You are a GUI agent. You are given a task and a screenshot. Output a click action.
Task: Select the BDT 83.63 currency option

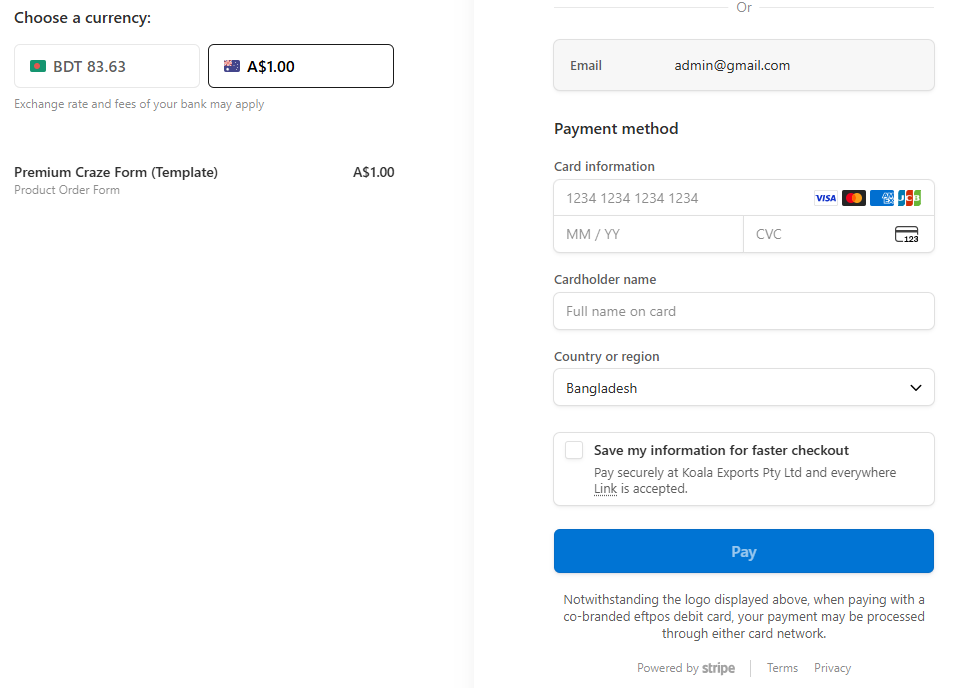[107, 67]
